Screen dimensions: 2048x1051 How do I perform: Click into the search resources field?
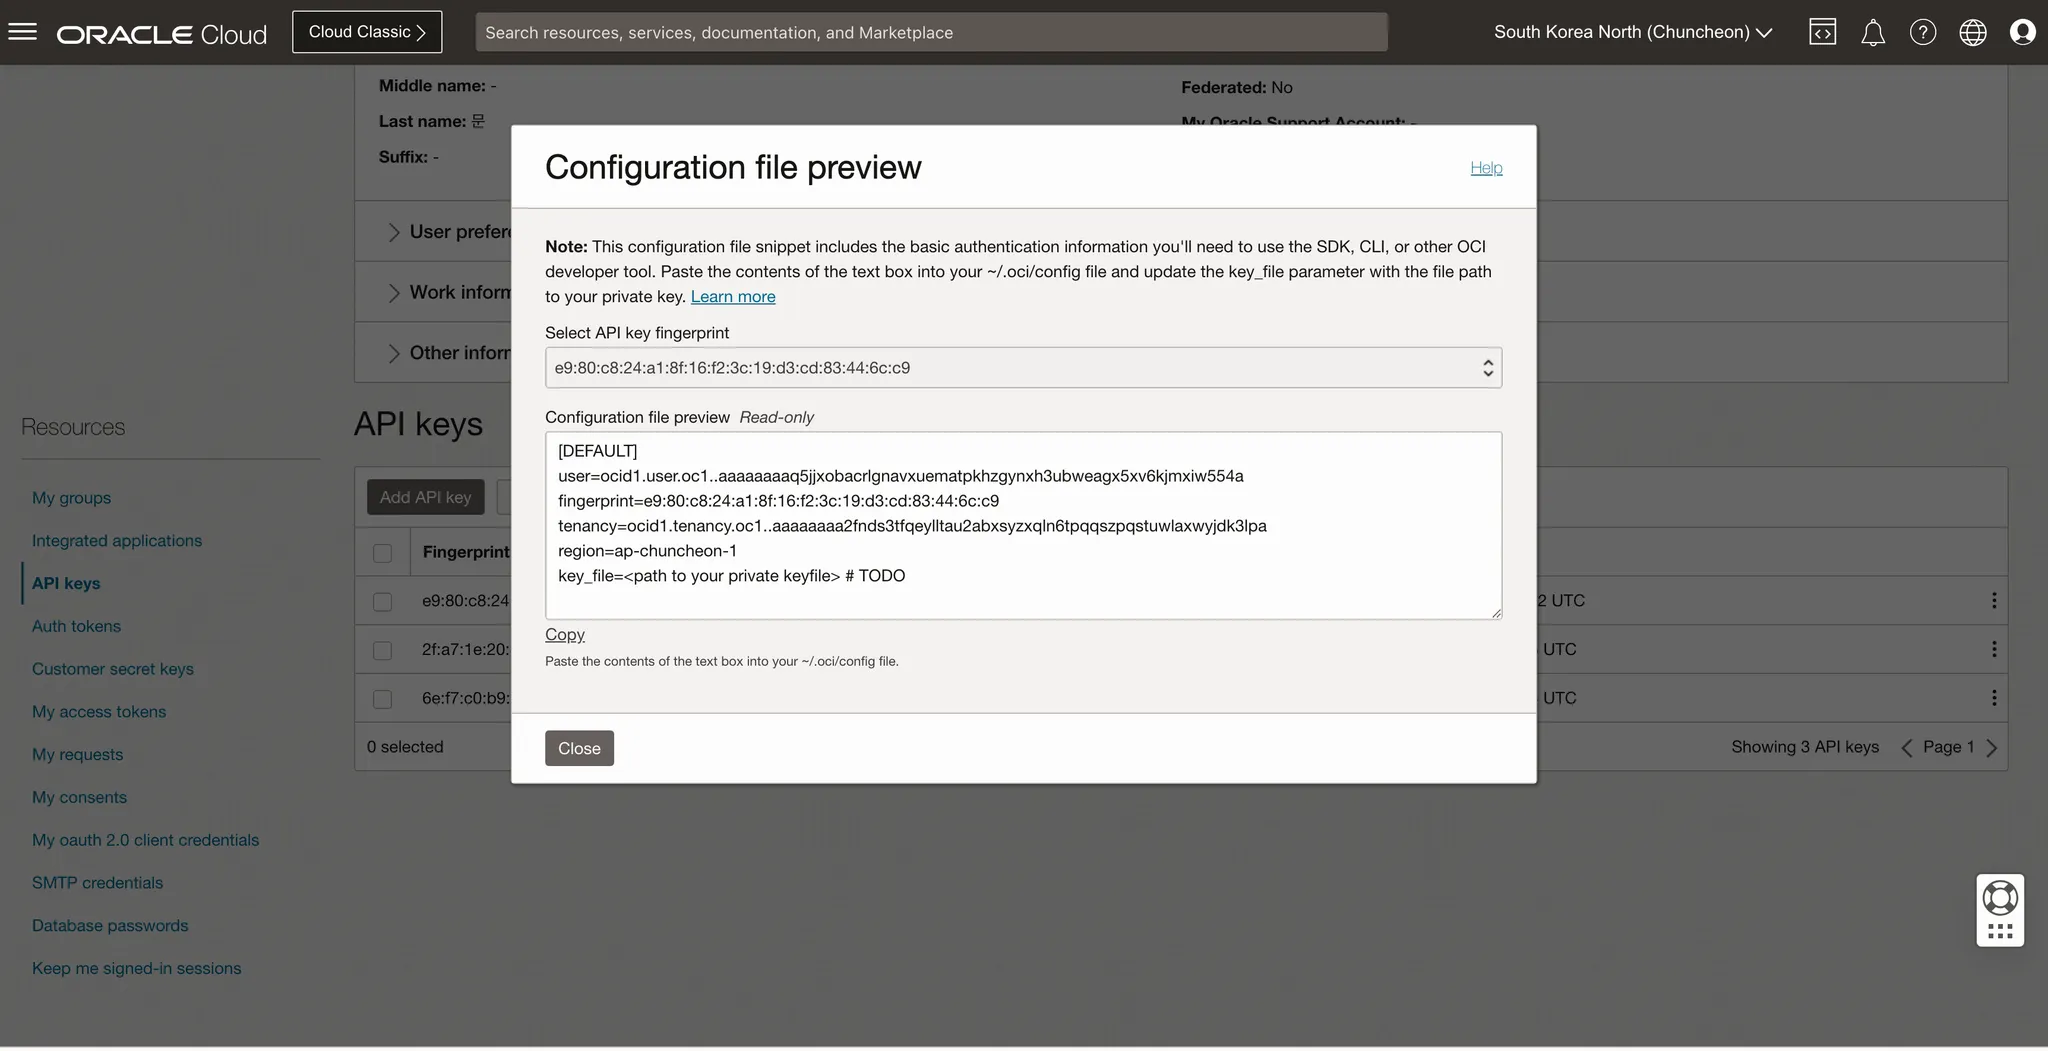click(x=930, y=32)
